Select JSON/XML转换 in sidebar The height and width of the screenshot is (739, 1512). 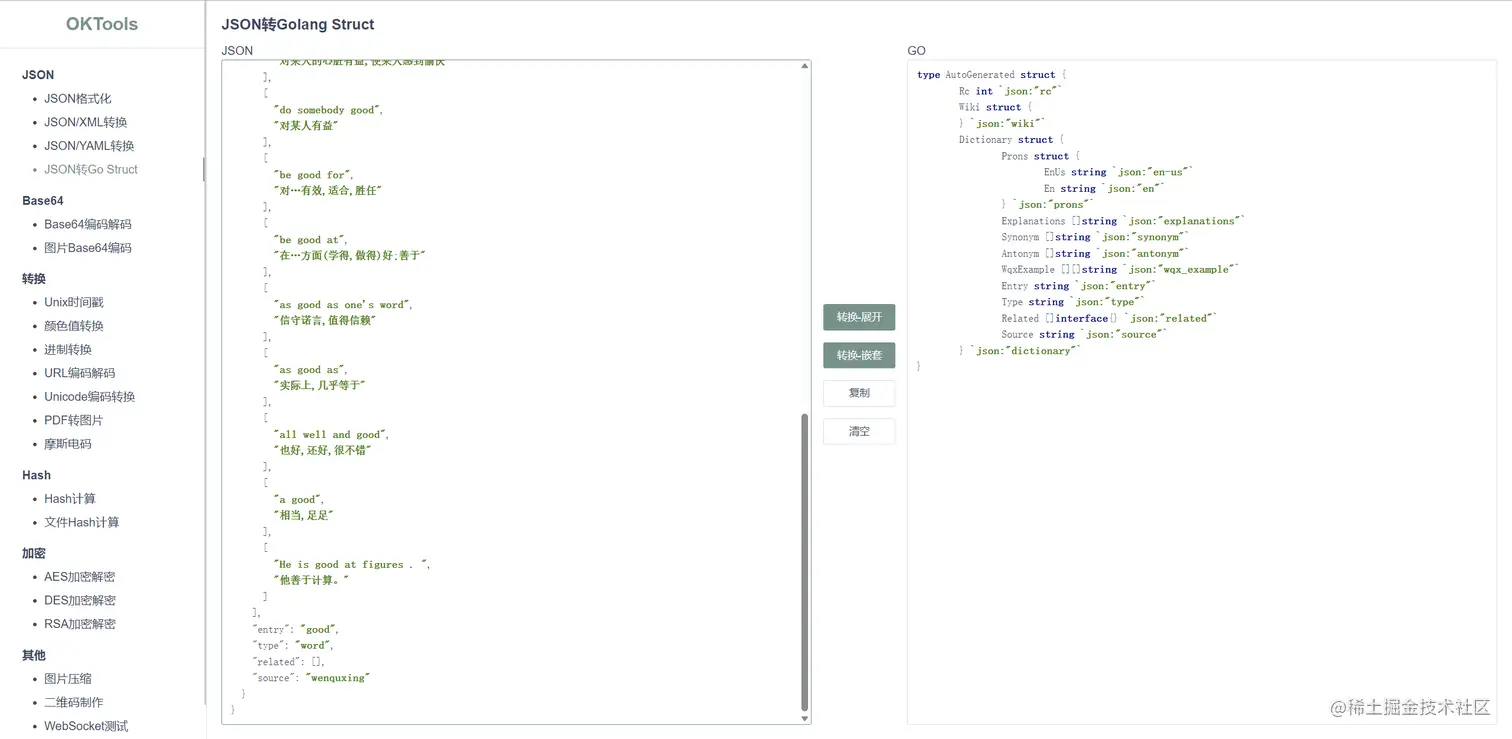pyautogui.click(x=86, y=122)
